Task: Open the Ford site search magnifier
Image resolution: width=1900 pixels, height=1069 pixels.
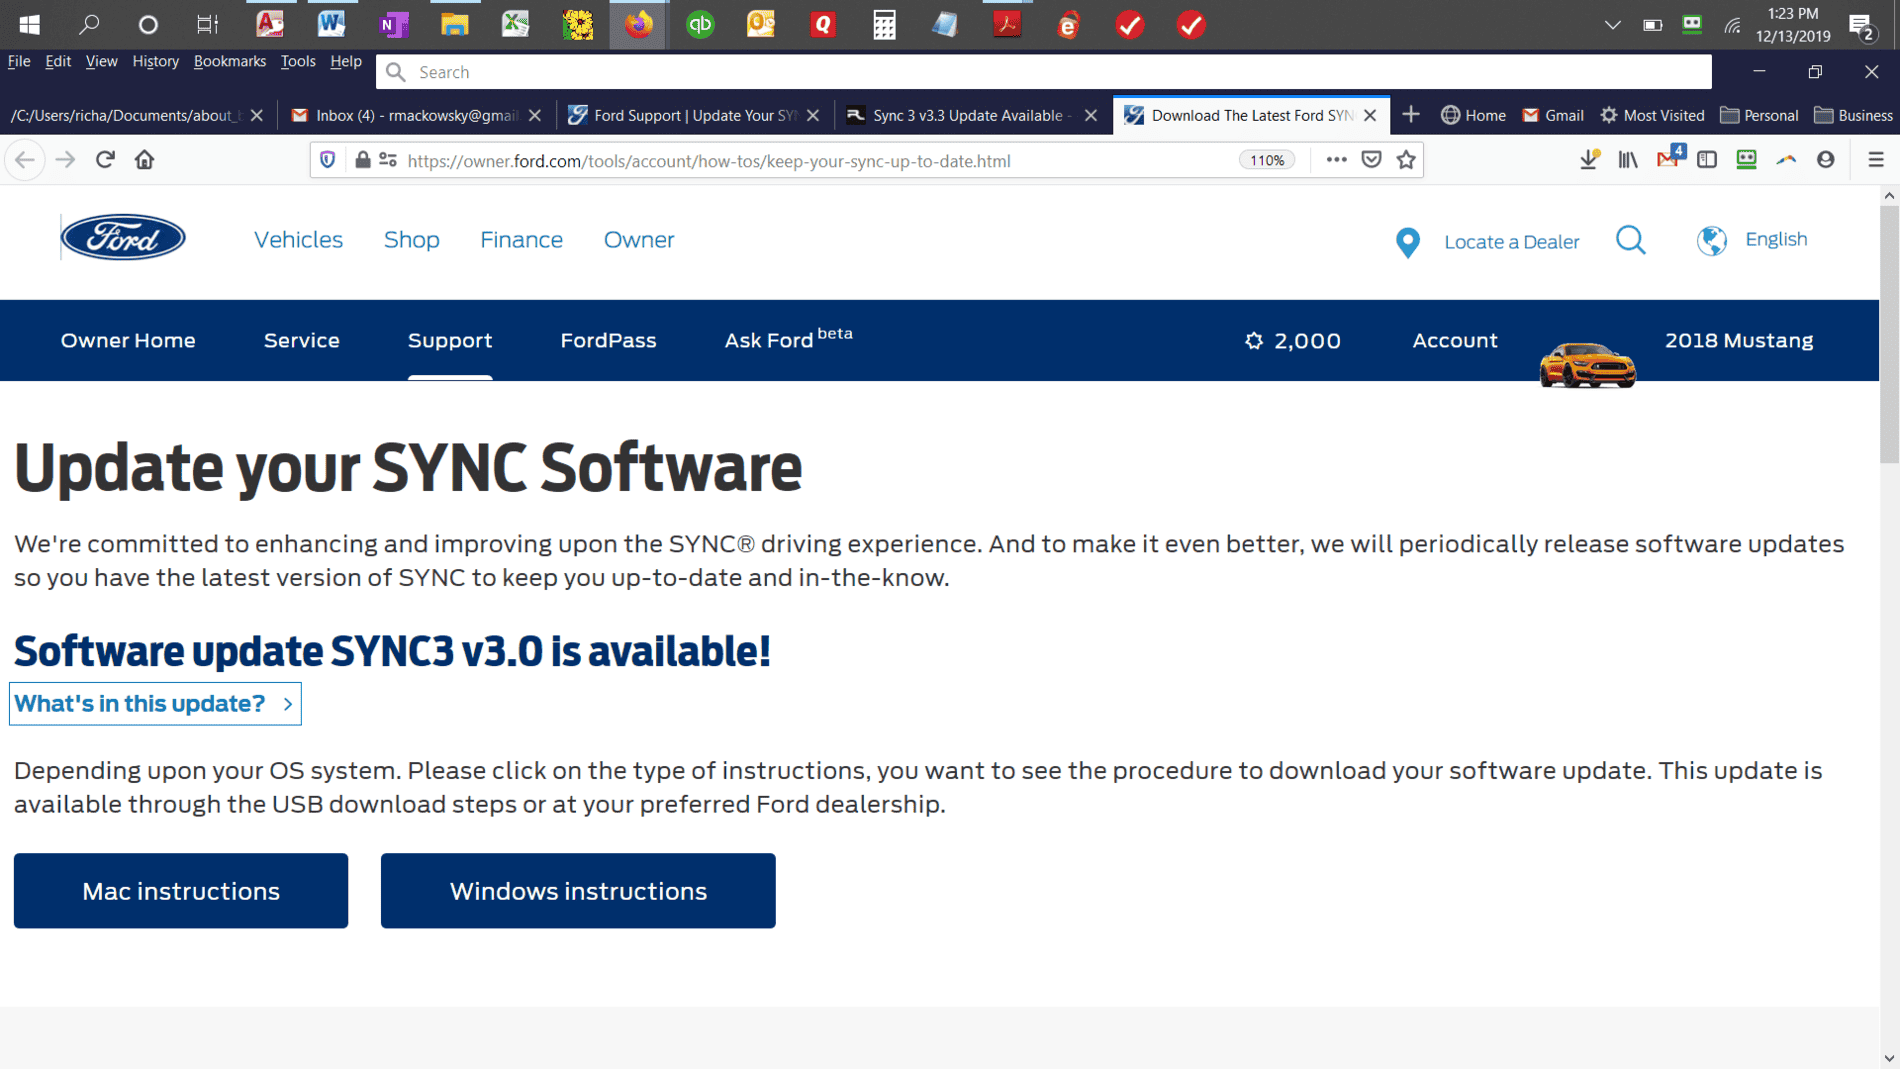Action: pyautogui.click(x=1631, y=240)
